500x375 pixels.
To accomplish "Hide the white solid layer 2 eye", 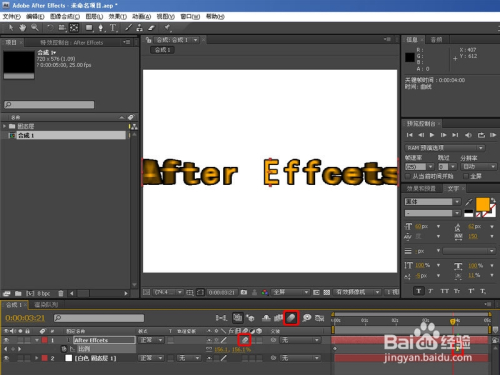I will (x=6, y=358).
